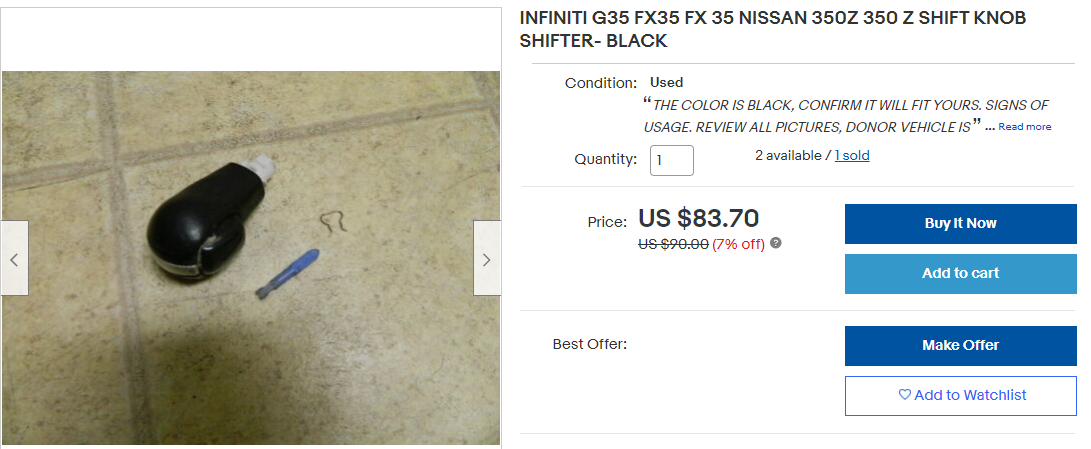Show the previous product image
1091x449 pixels.
(14, 259)
